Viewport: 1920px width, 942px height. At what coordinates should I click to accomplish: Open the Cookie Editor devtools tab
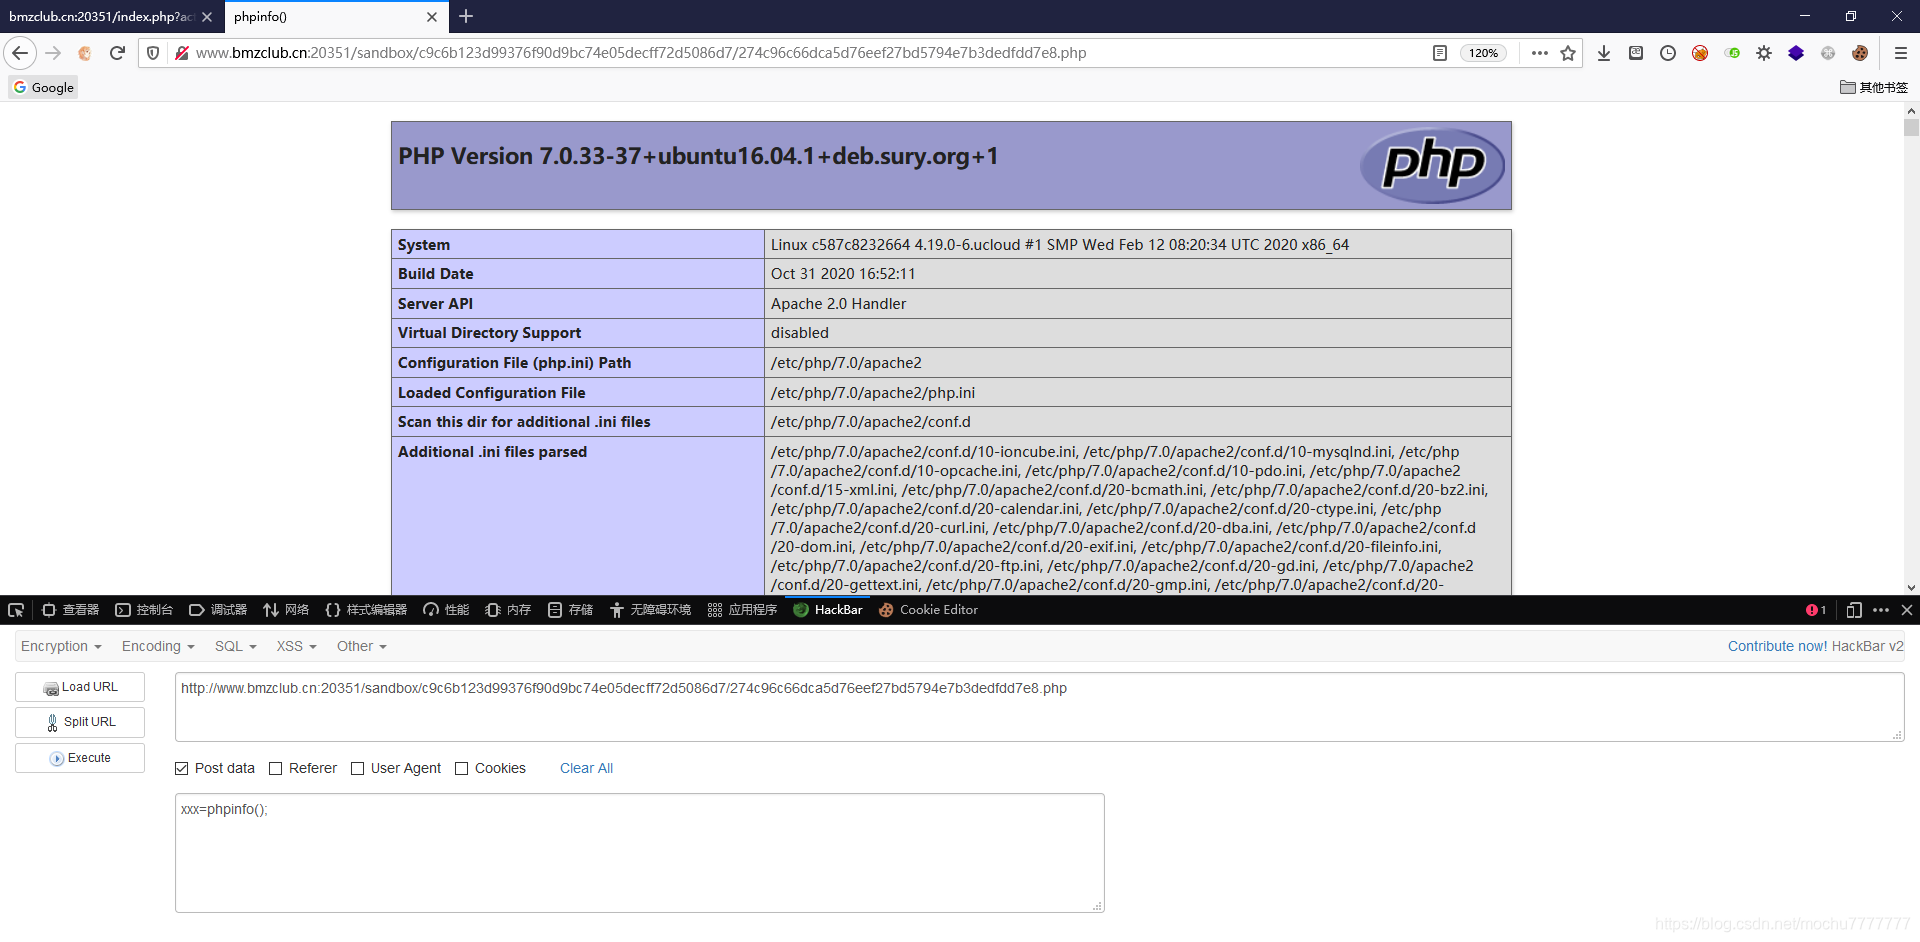tap(928, 610)
